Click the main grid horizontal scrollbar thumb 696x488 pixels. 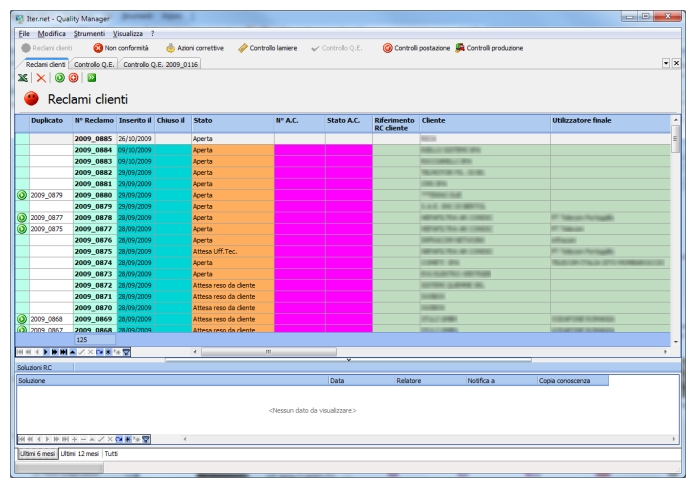tap(269, 352)
